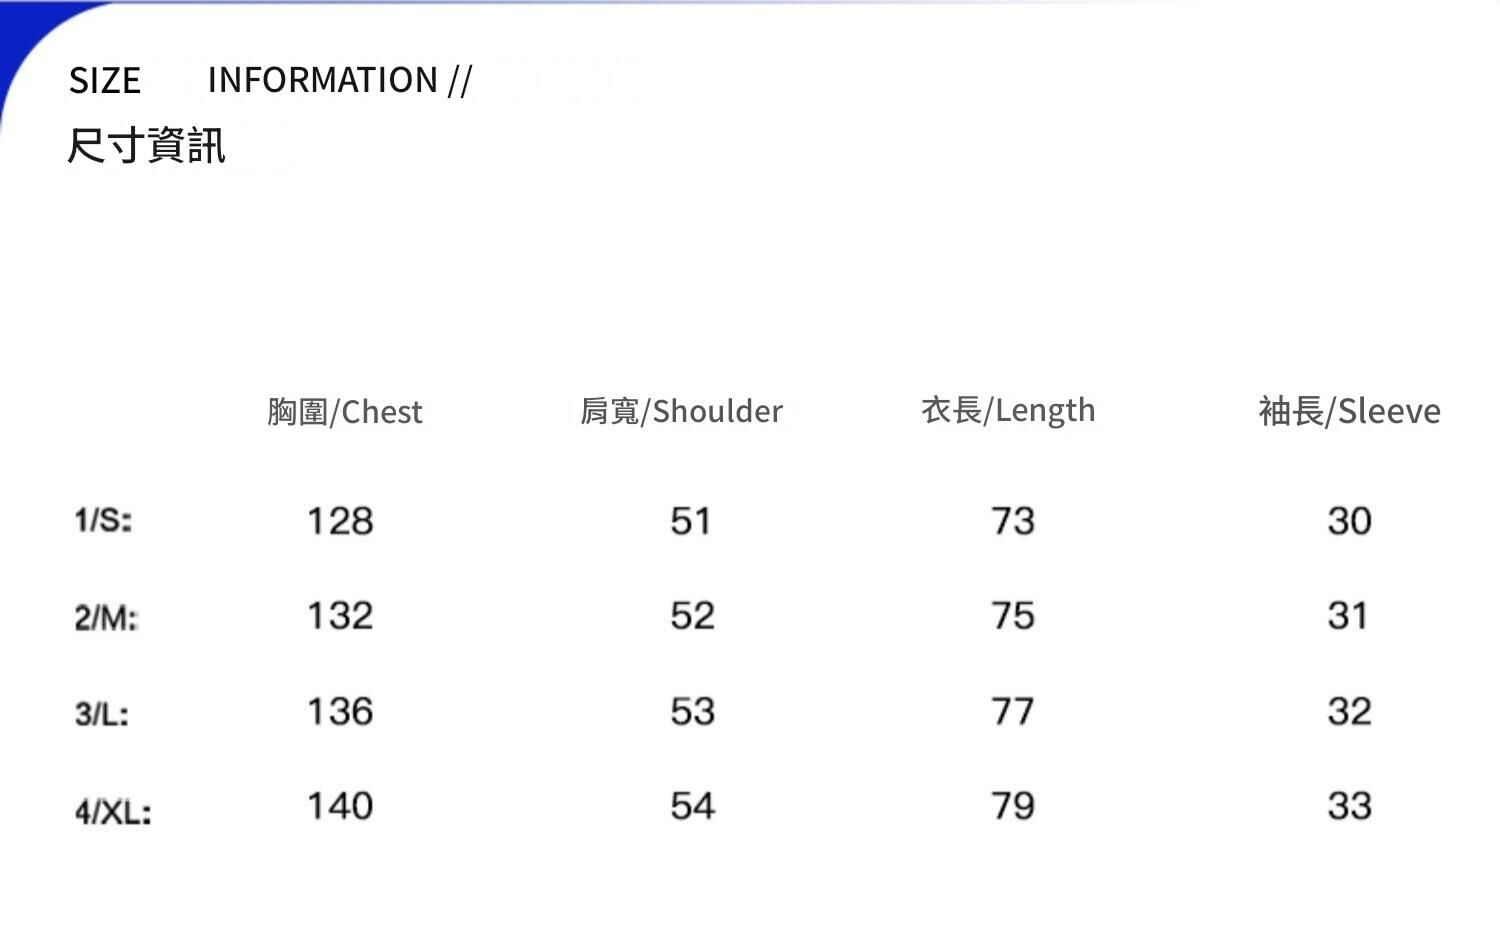
Task: Click the 2/M: size row label
Action: click(x=106, y=618)
